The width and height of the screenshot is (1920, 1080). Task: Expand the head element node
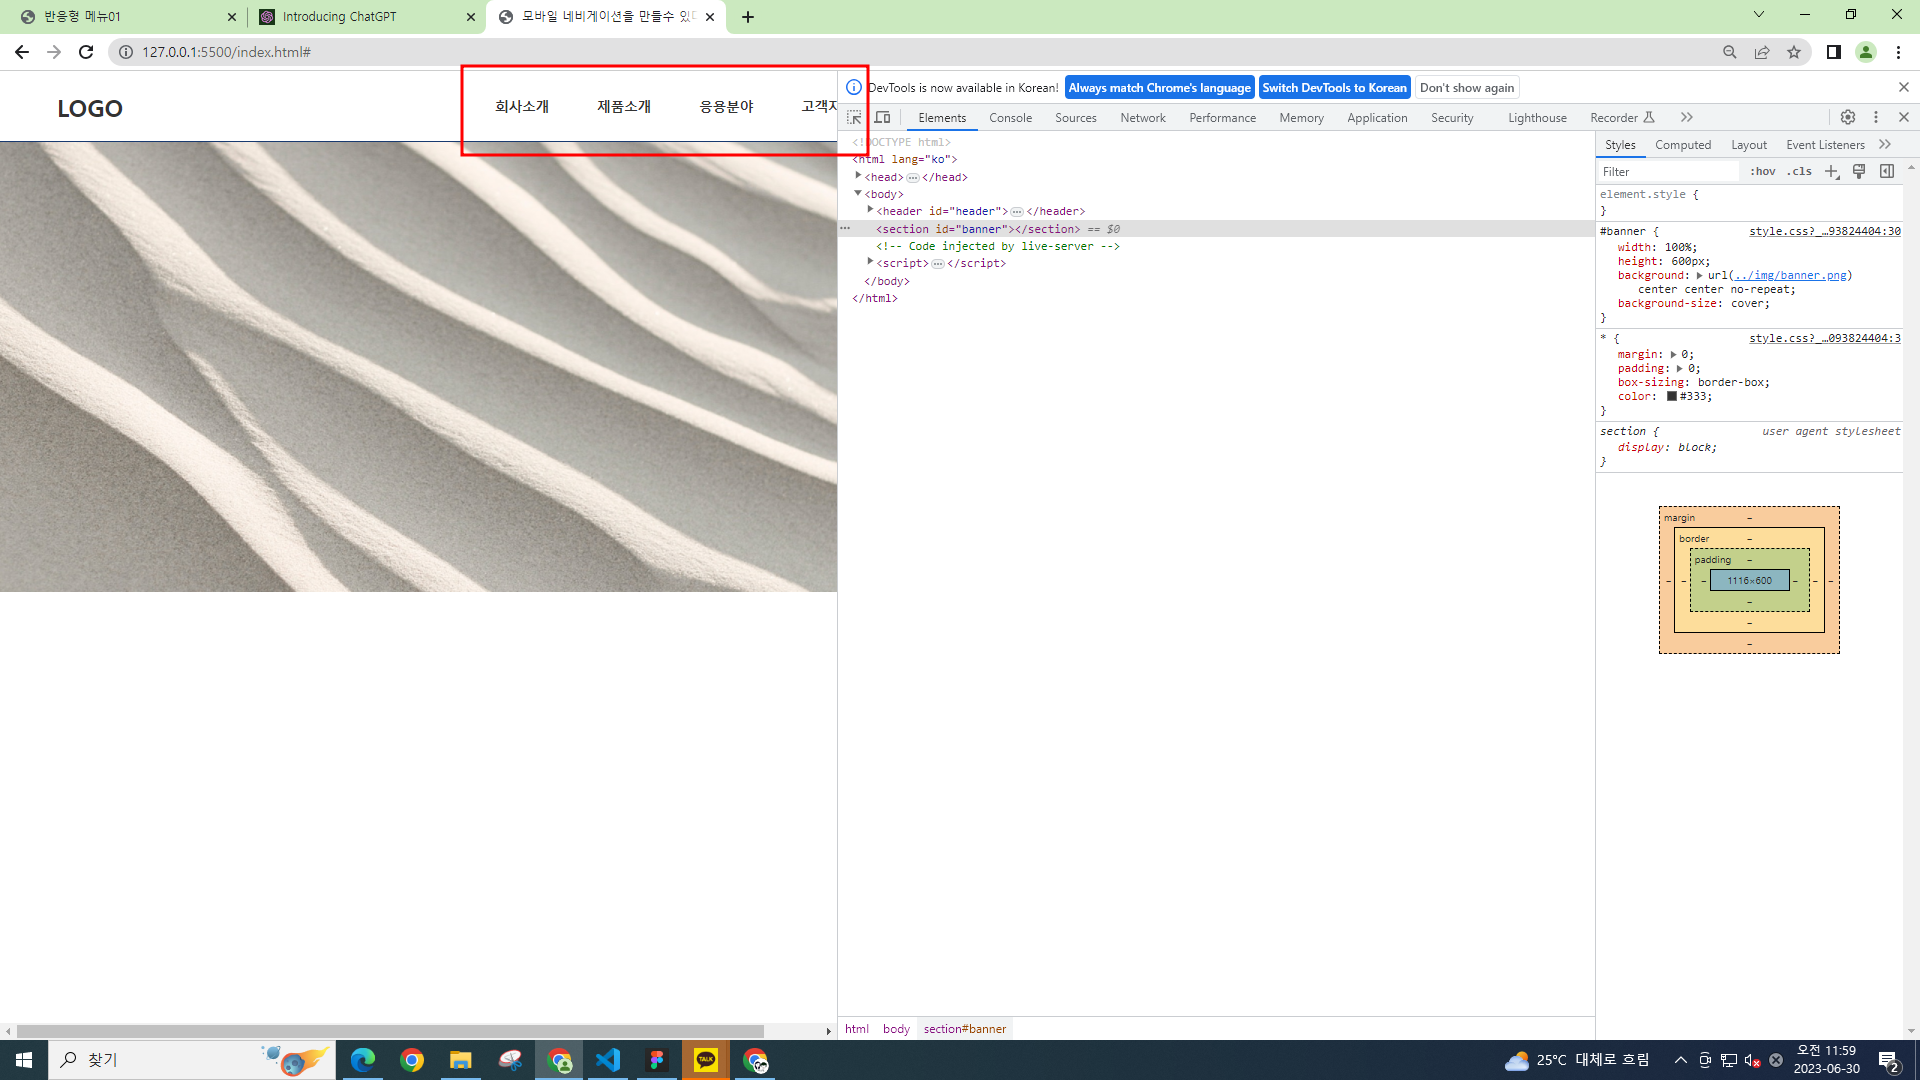point(858,177)
